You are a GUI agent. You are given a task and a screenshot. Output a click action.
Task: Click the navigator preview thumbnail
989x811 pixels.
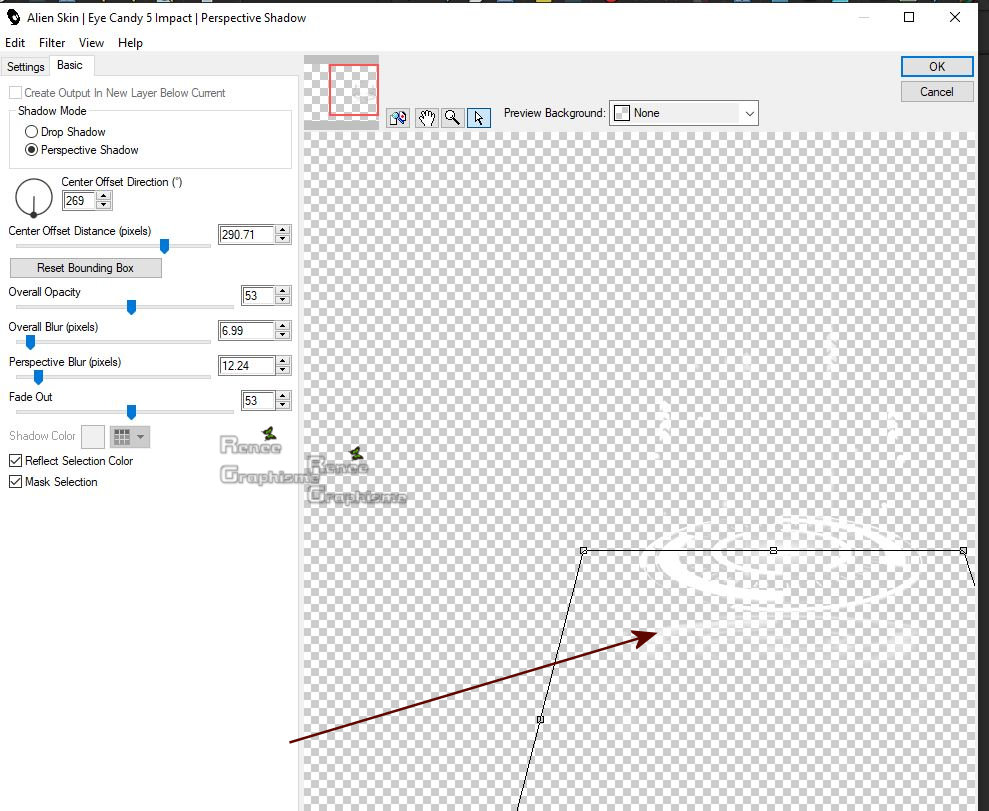pos(341,92)
